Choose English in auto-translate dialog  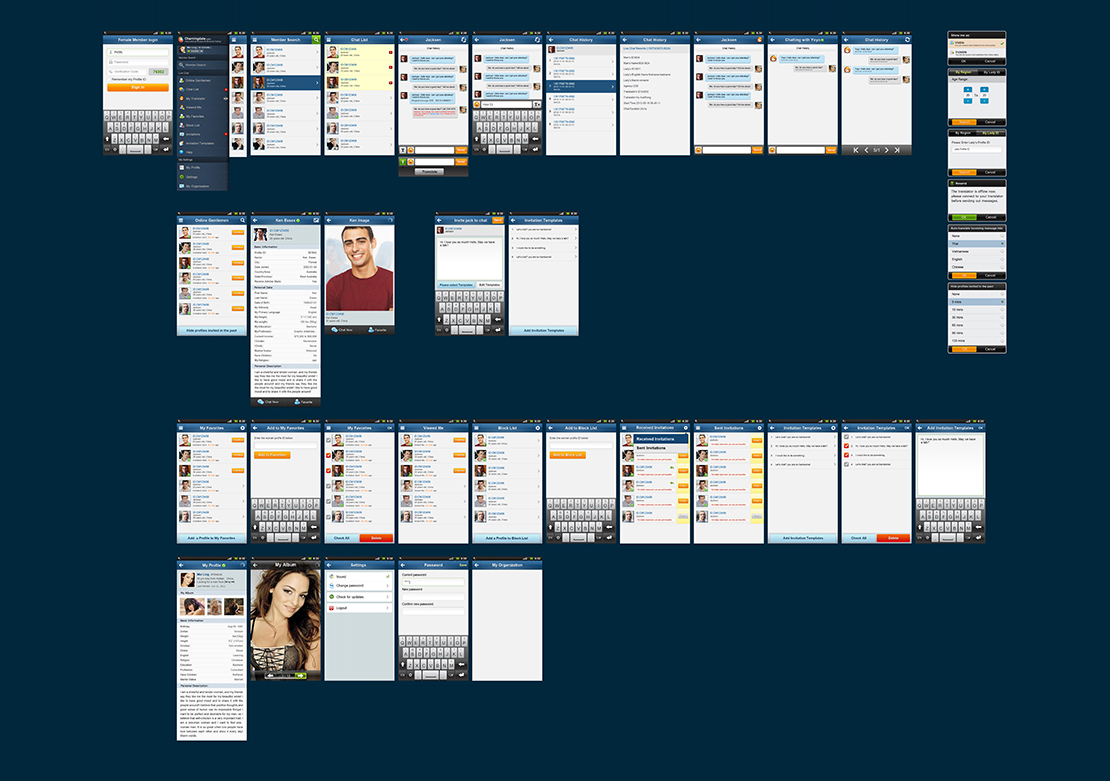click(977, 259)
